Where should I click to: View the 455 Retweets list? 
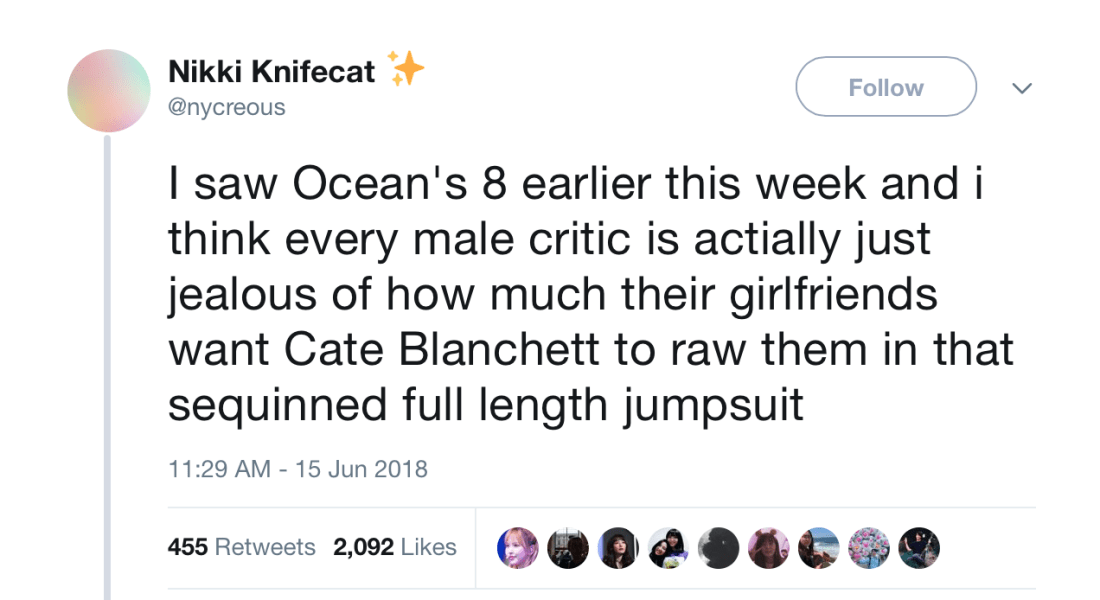pyautogui.click(x=241, y=547)
